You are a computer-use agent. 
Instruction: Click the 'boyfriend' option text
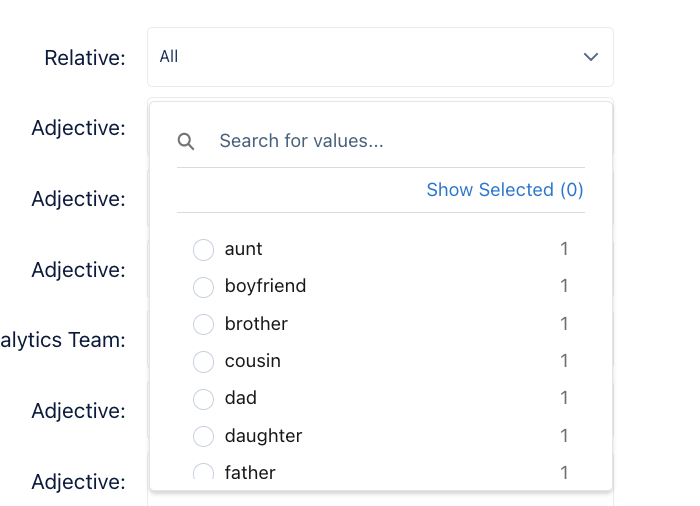click(x=265, y=286)
